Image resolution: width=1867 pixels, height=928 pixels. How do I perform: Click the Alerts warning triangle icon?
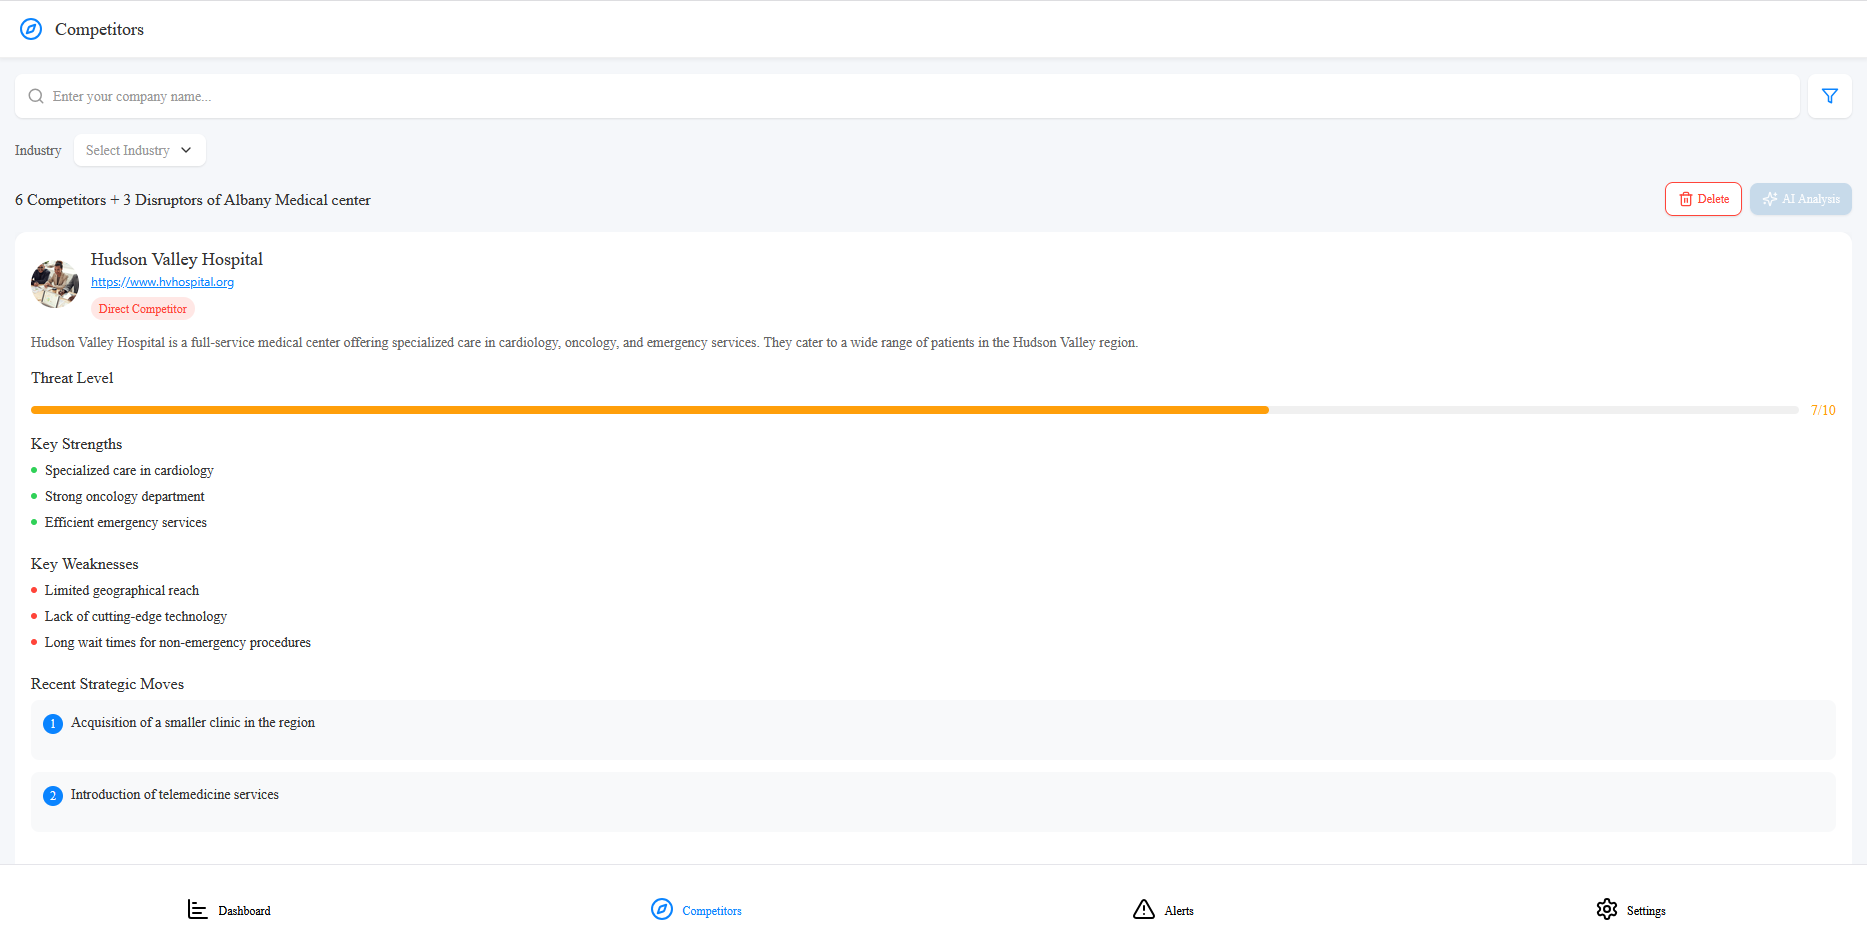[x=1144, y=909]
